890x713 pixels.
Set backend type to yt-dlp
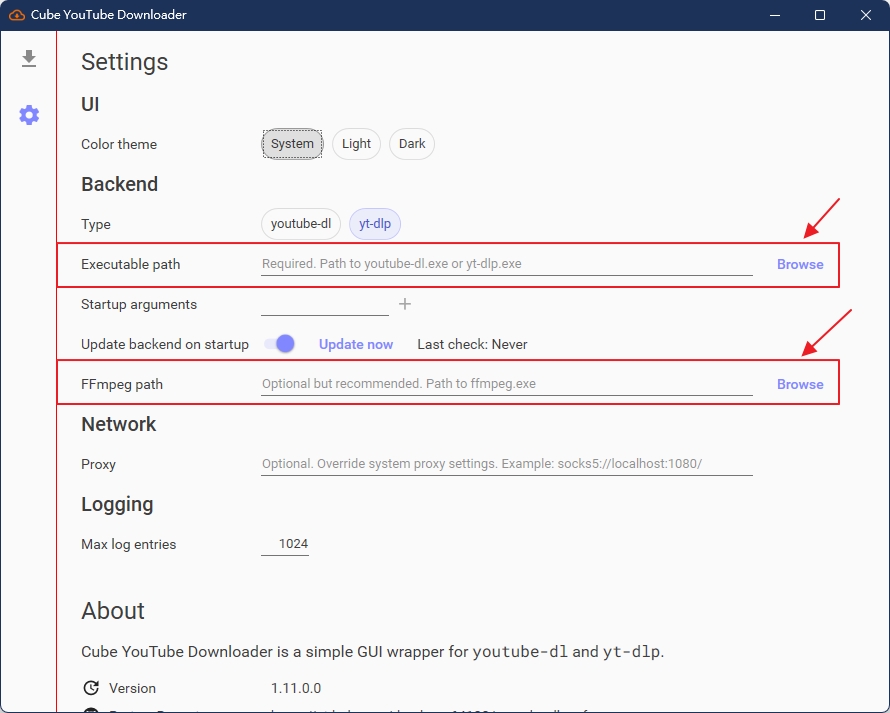tap(375, 224)
